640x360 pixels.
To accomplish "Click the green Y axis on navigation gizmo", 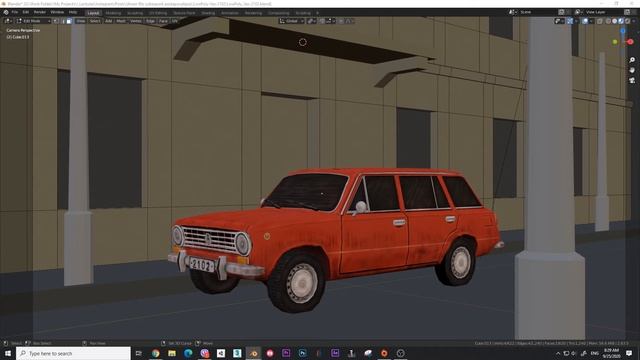I will (615, 42).
